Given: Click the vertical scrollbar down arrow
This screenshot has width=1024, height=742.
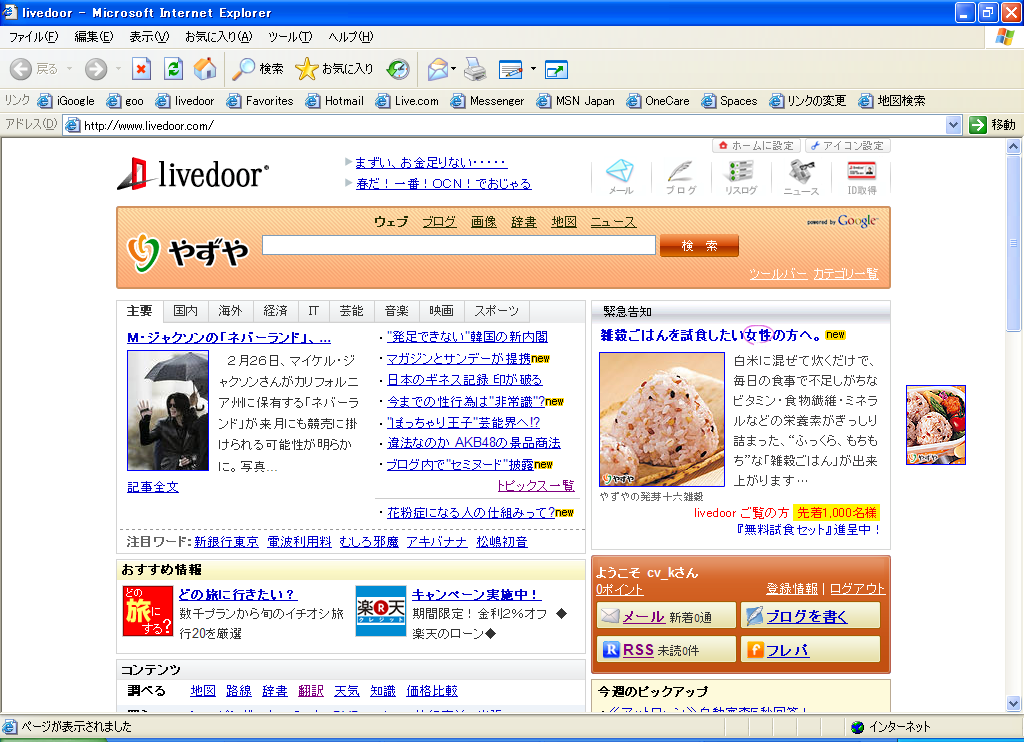Looking at the screenshot, I should pos(1013,703).
